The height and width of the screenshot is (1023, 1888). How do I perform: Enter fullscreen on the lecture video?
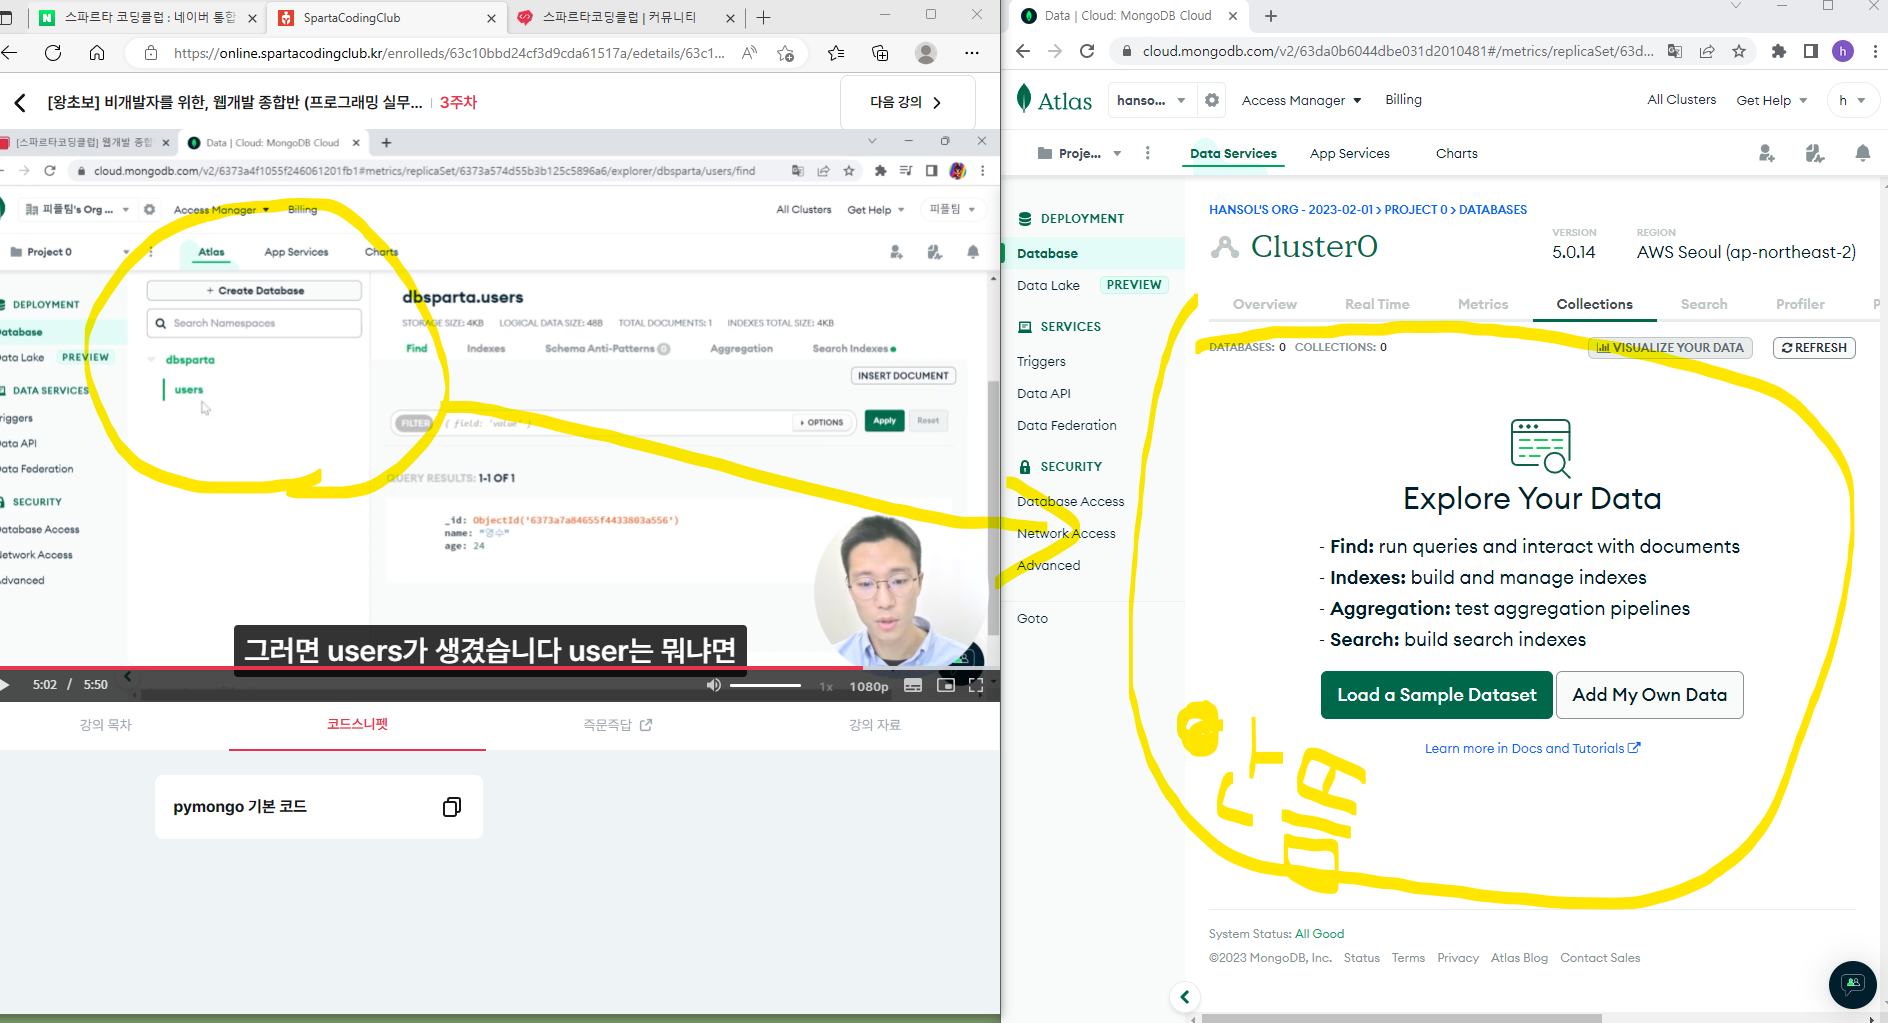click(x=976, y=685)
